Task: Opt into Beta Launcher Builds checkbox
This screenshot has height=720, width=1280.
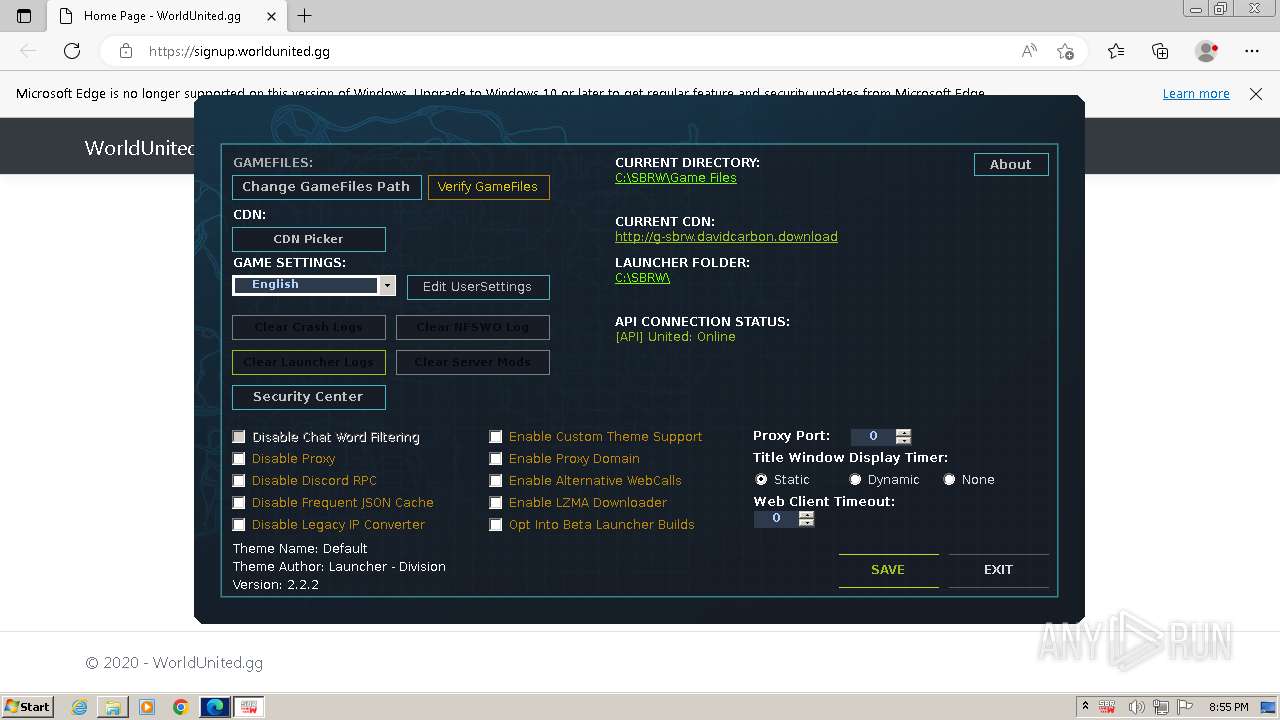Action: (x=496, y=525)
